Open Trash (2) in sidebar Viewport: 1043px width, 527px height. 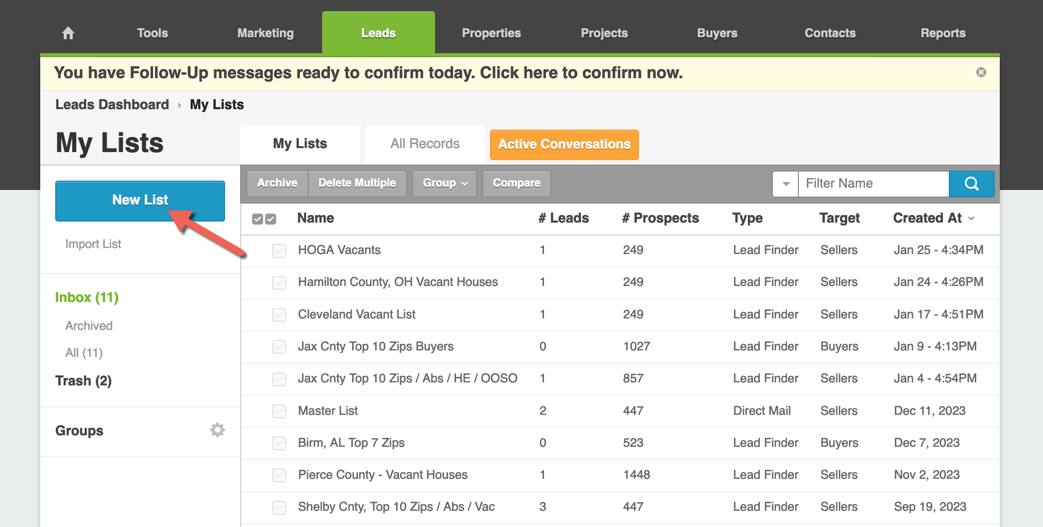coord(83,381)
